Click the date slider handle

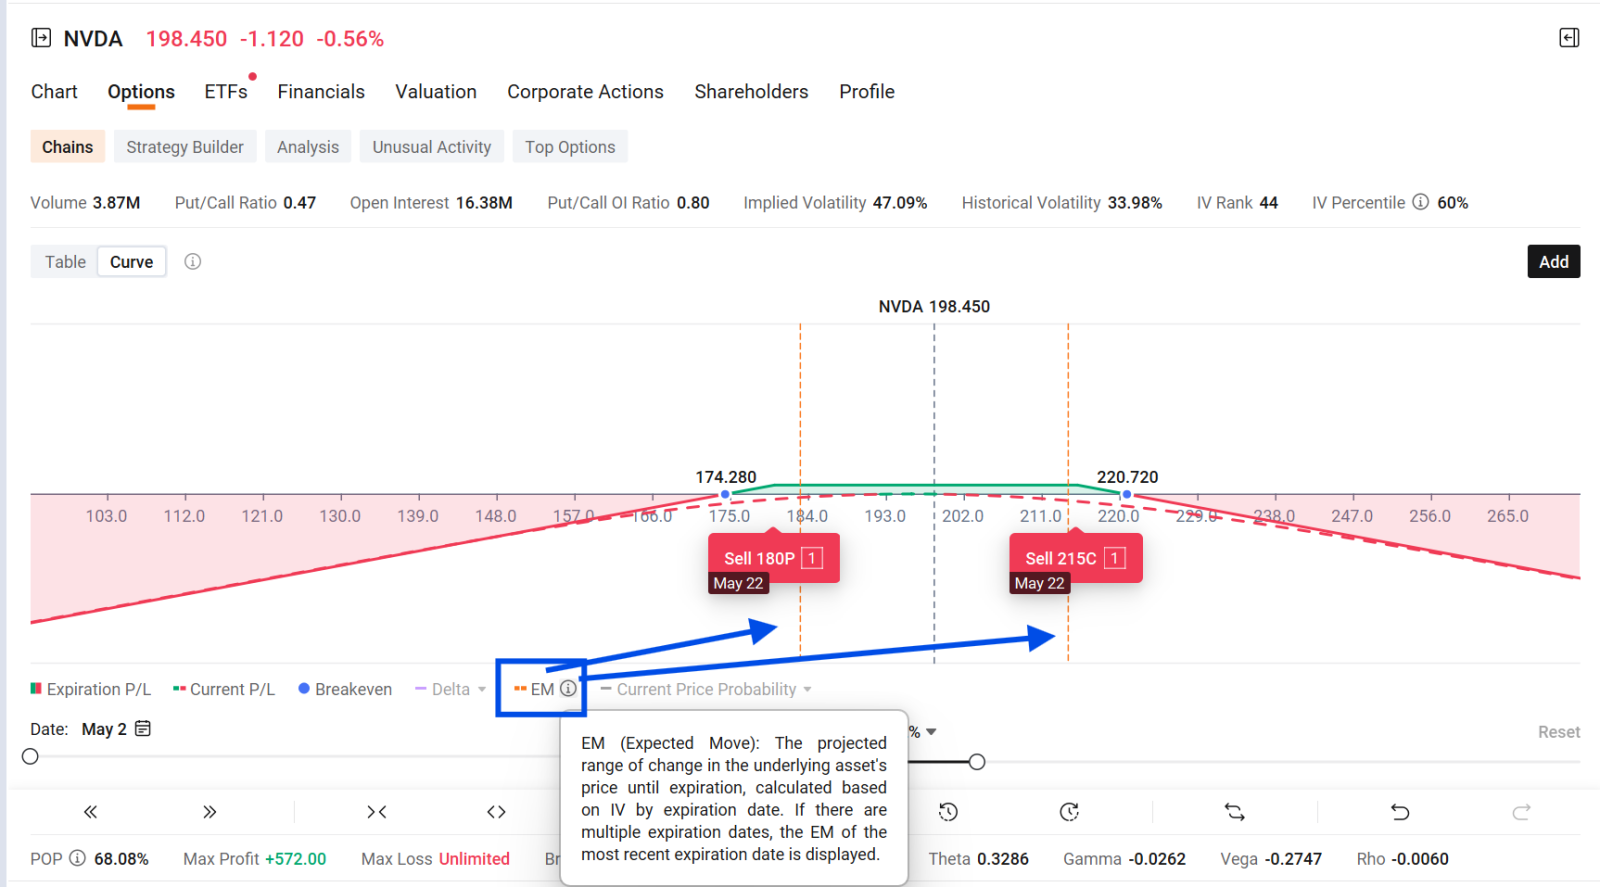tap(30, 756)
